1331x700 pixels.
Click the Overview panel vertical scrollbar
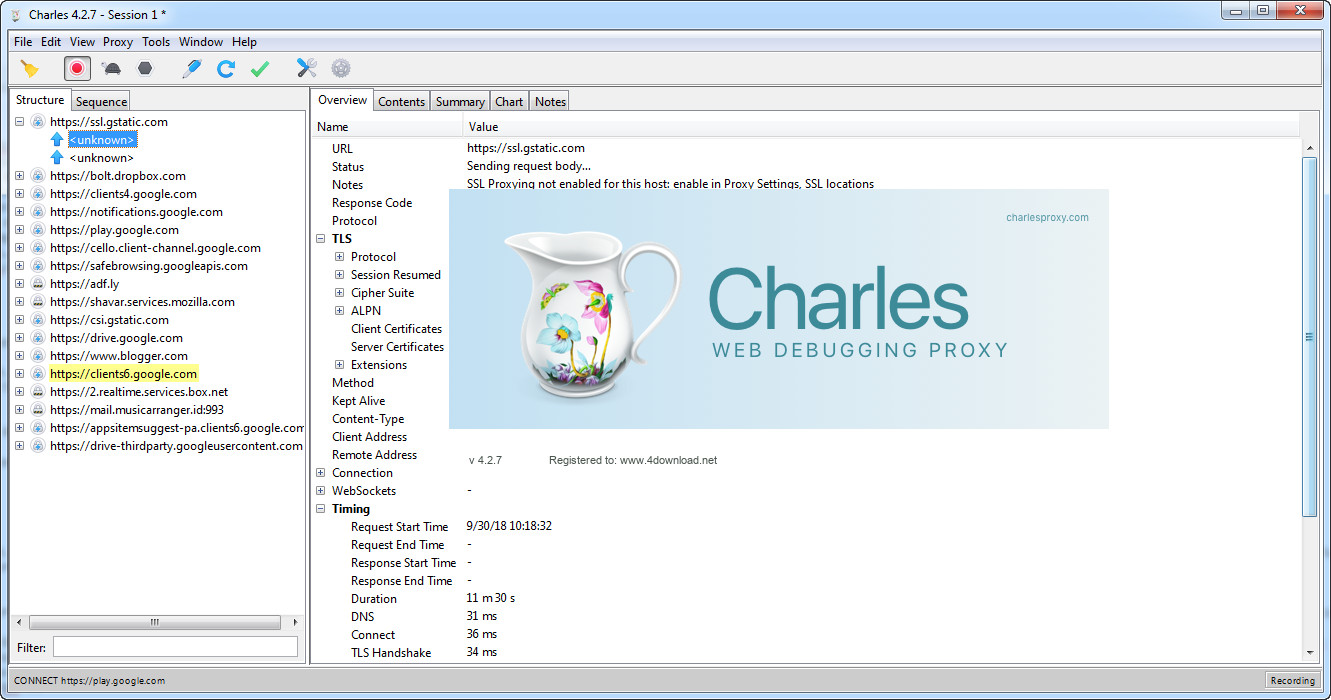(x=1309, y=337)
